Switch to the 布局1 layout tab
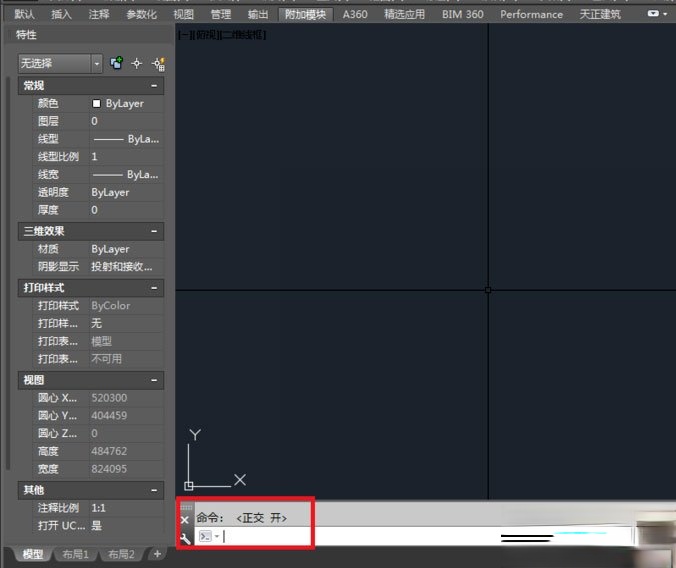Image resolution: width=676 pixels, height=568 pixels. pos(75,554)
